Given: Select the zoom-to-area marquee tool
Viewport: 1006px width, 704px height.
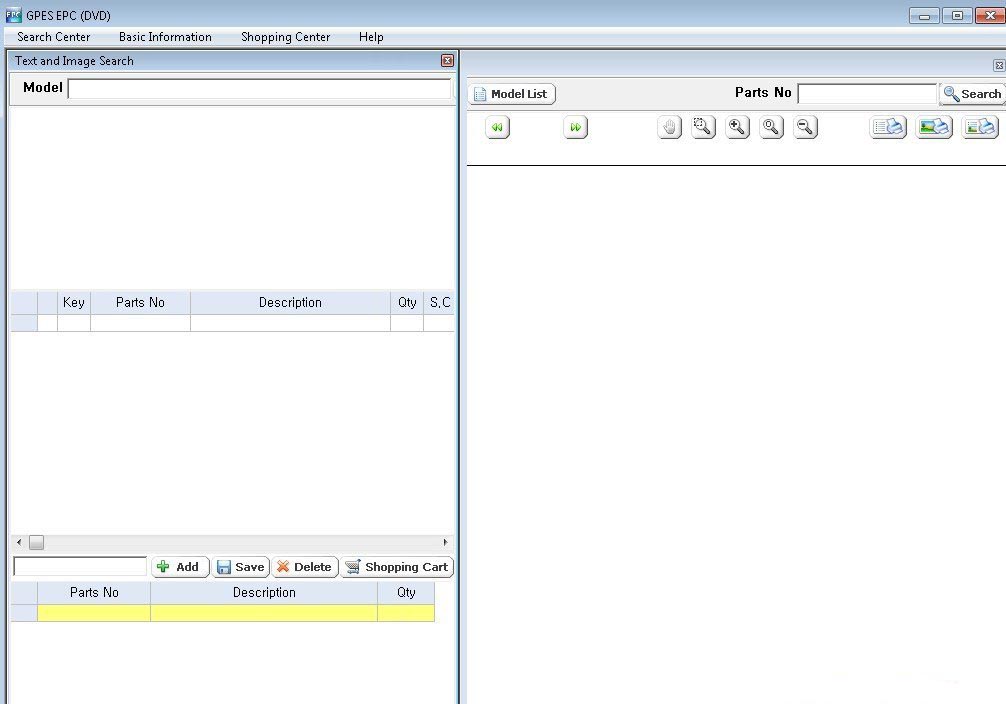Looking at the screenshot, I should pos(704,127).
